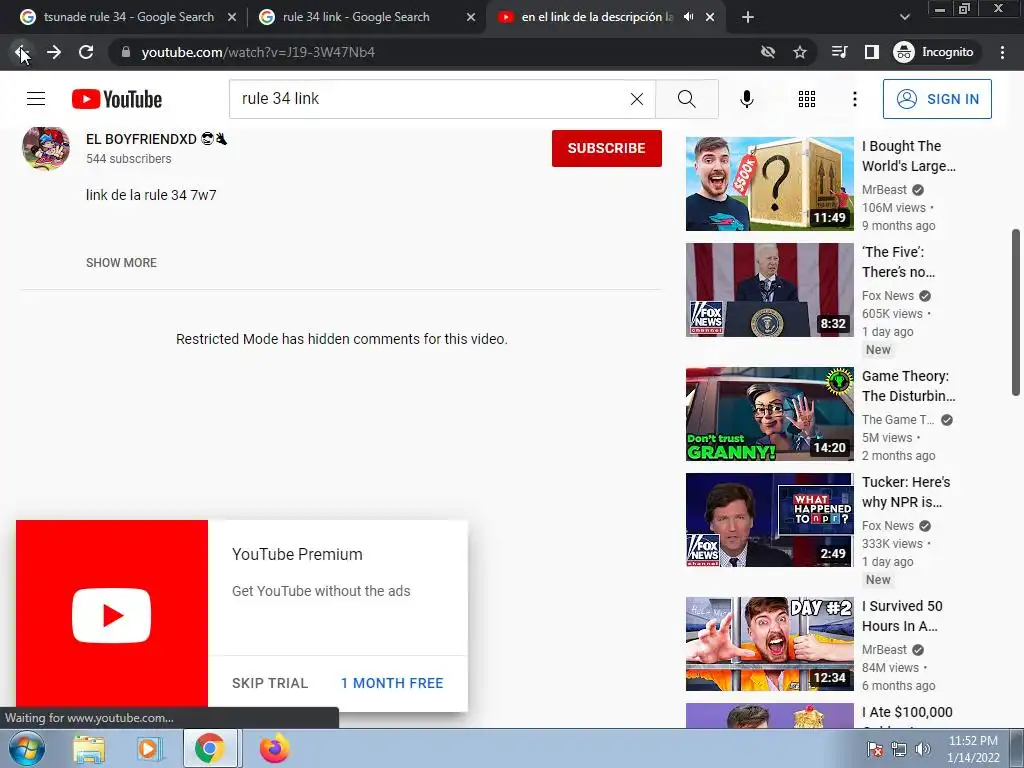This screenshot has height=768, width=1024.
Task: Open a new tab with plus button
Action: 748,17
